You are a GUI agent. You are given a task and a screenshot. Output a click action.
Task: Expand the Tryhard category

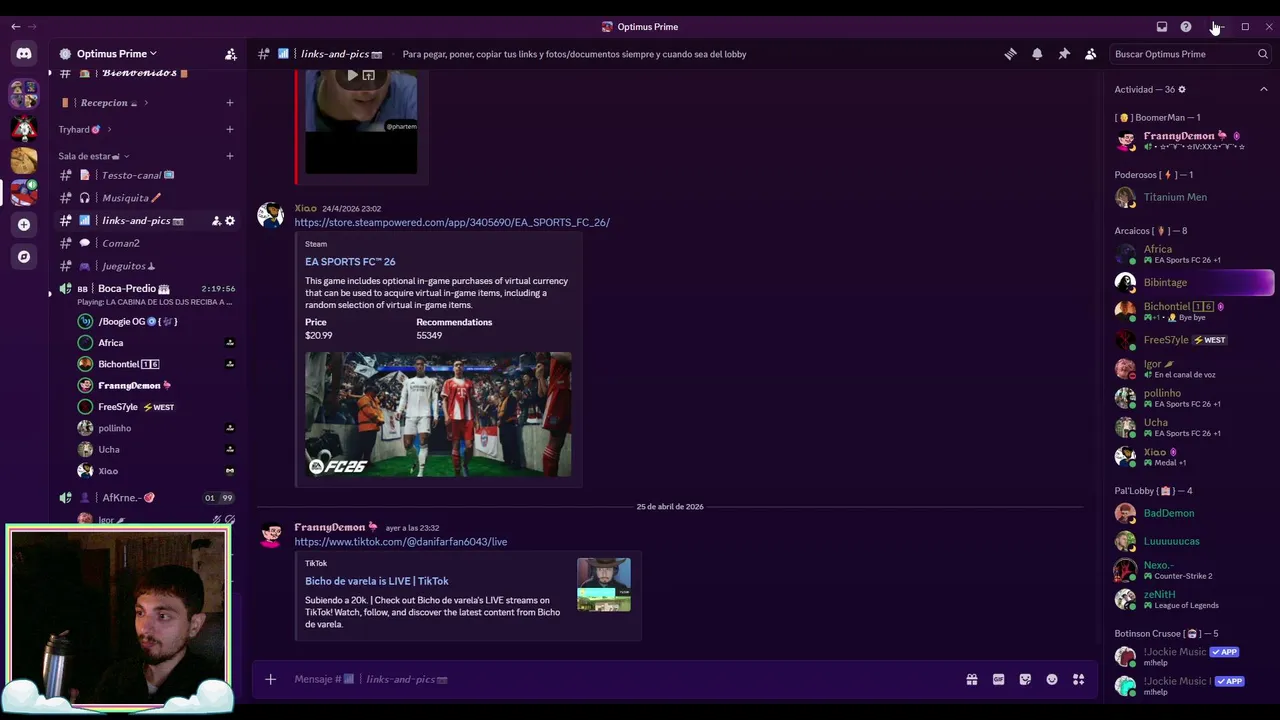pyautogui.click(x=84, y=129)
